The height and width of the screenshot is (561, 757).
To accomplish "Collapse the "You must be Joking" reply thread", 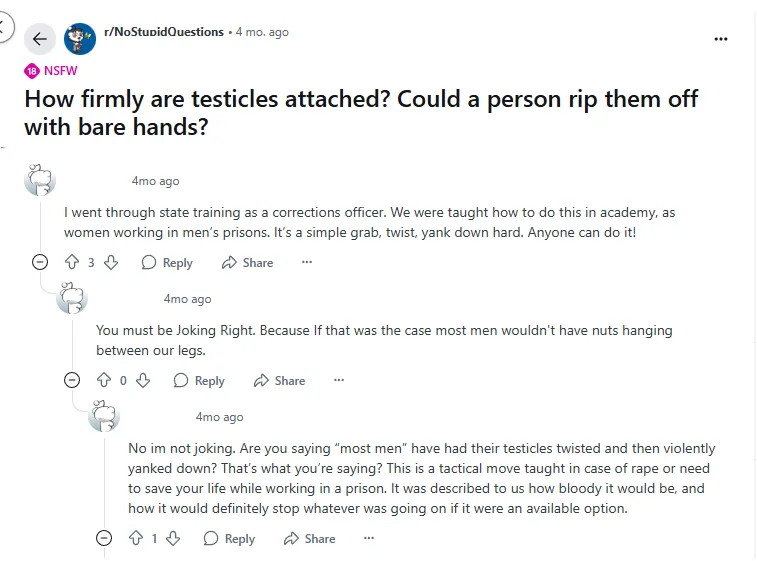I will coord(71,381).
